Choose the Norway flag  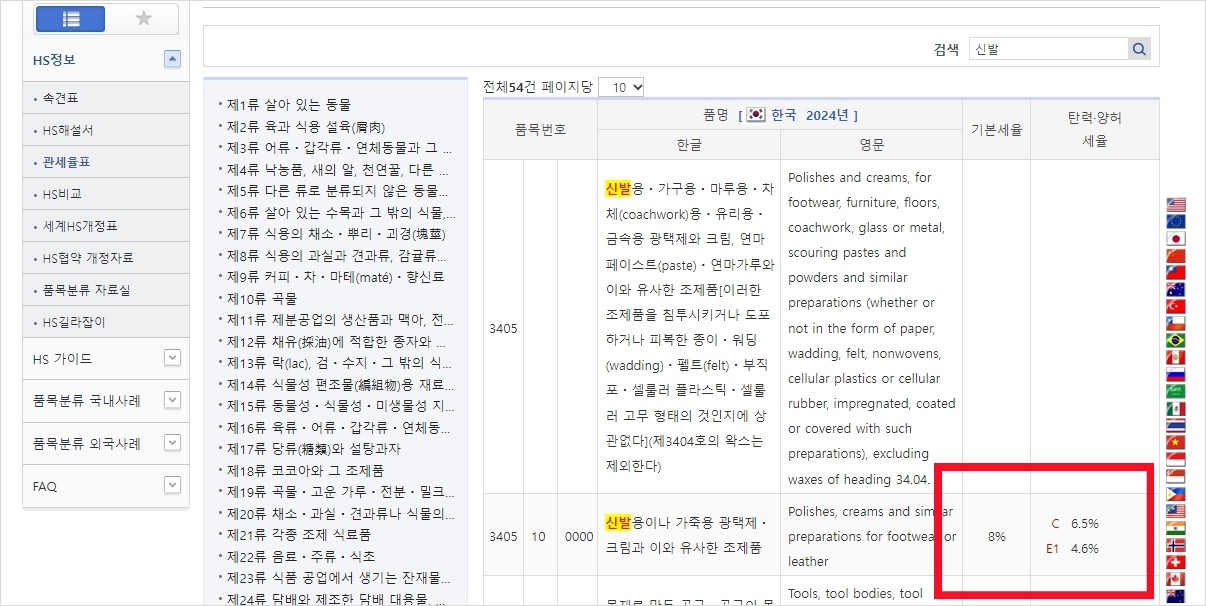[x=1176, y=544]
